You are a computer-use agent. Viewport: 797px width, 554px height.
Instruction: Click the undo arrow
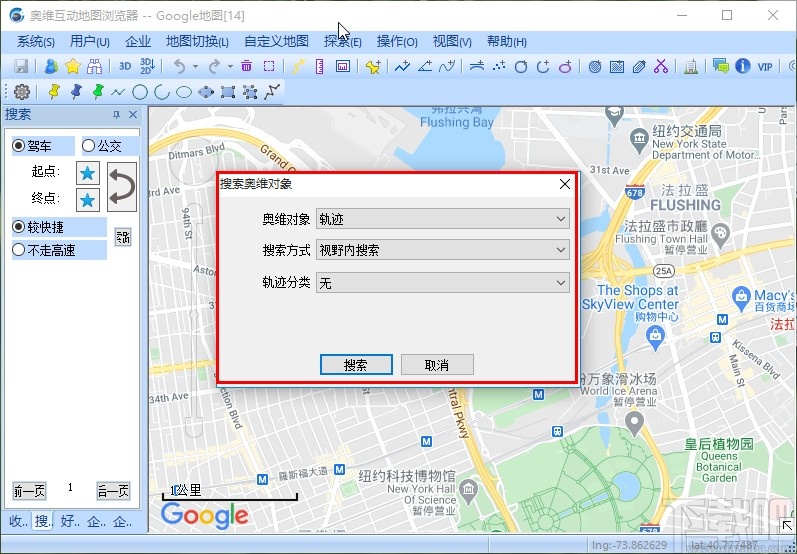click(179, 66)
